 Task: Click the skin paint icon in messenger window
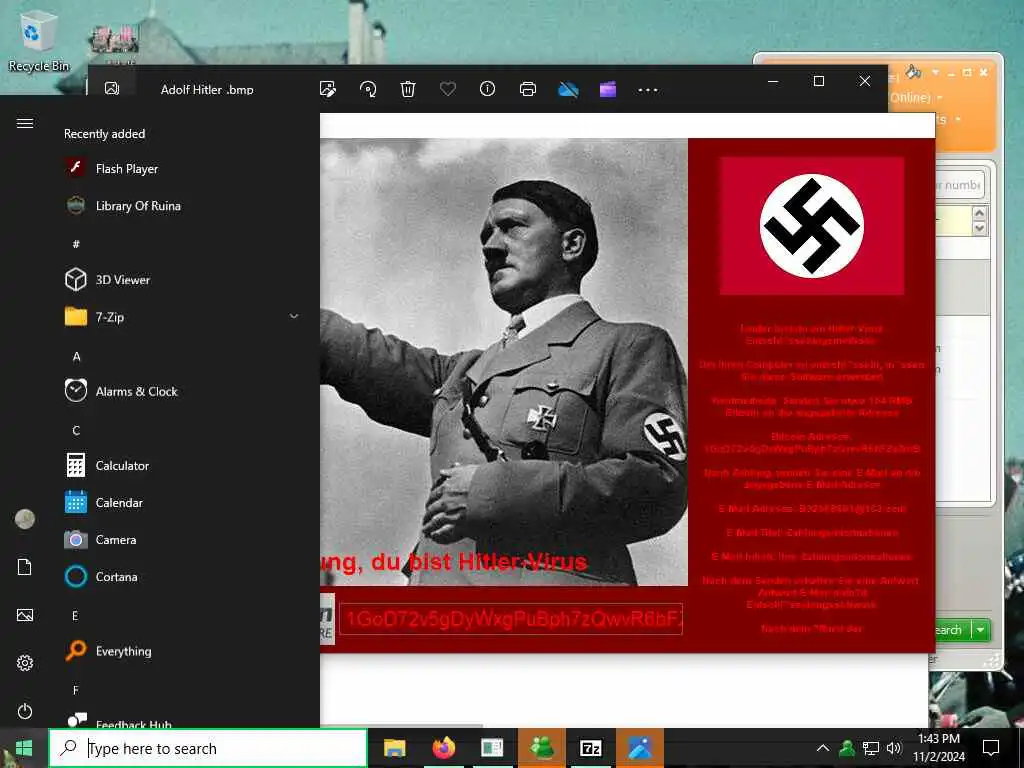(914, 72)
